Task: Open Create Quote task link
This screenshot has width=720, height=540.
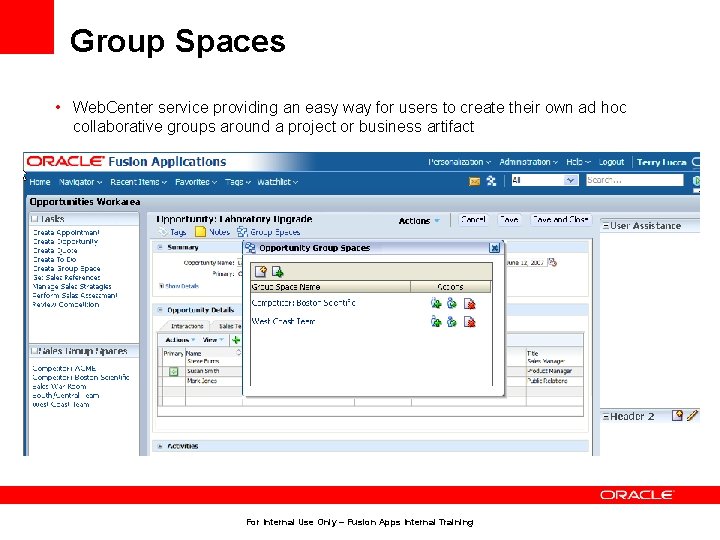Action: click(x=55, y=250)
